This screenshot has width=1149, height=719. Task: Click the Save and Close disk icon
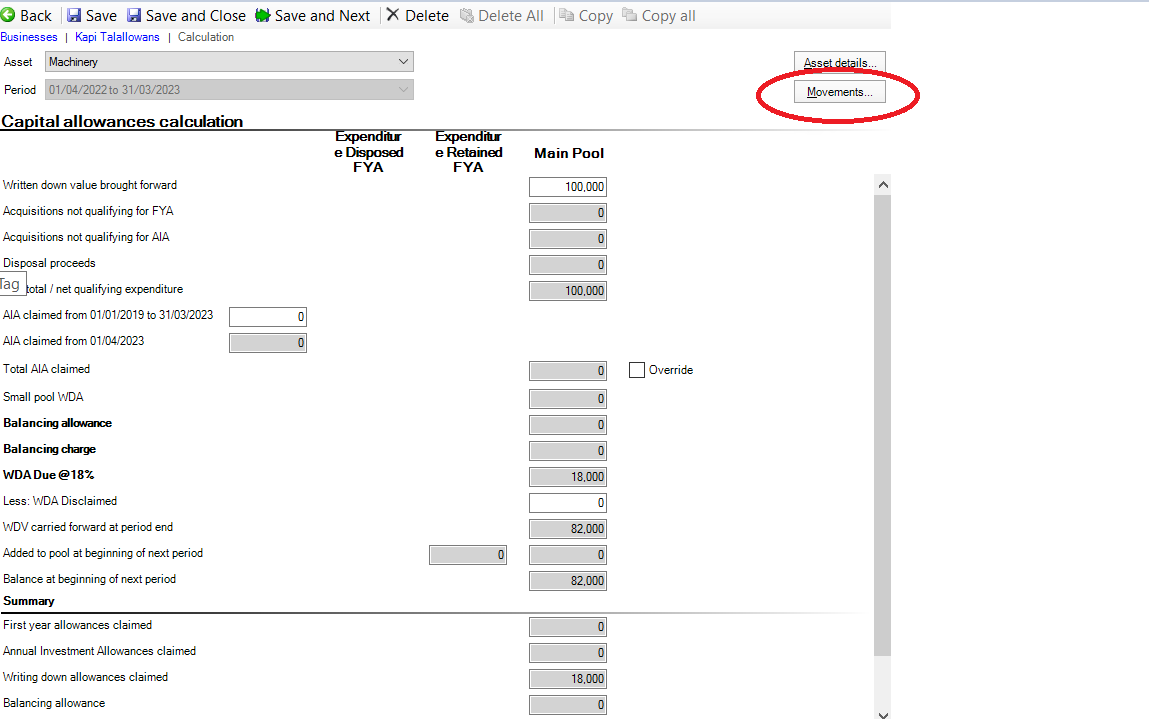pyautogui.click(x=134, y=15)
